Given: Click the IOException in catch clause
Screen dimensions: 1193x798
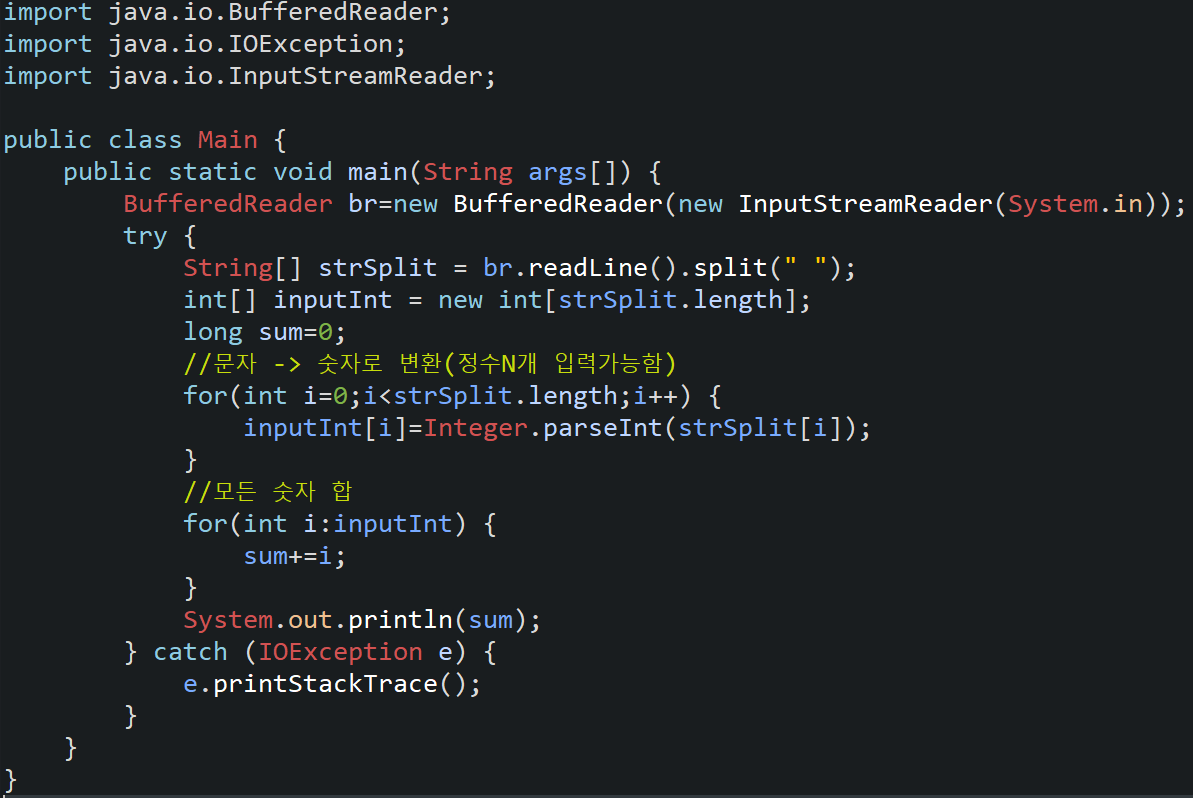Looking at the screenshot, I should coord(340,653).
